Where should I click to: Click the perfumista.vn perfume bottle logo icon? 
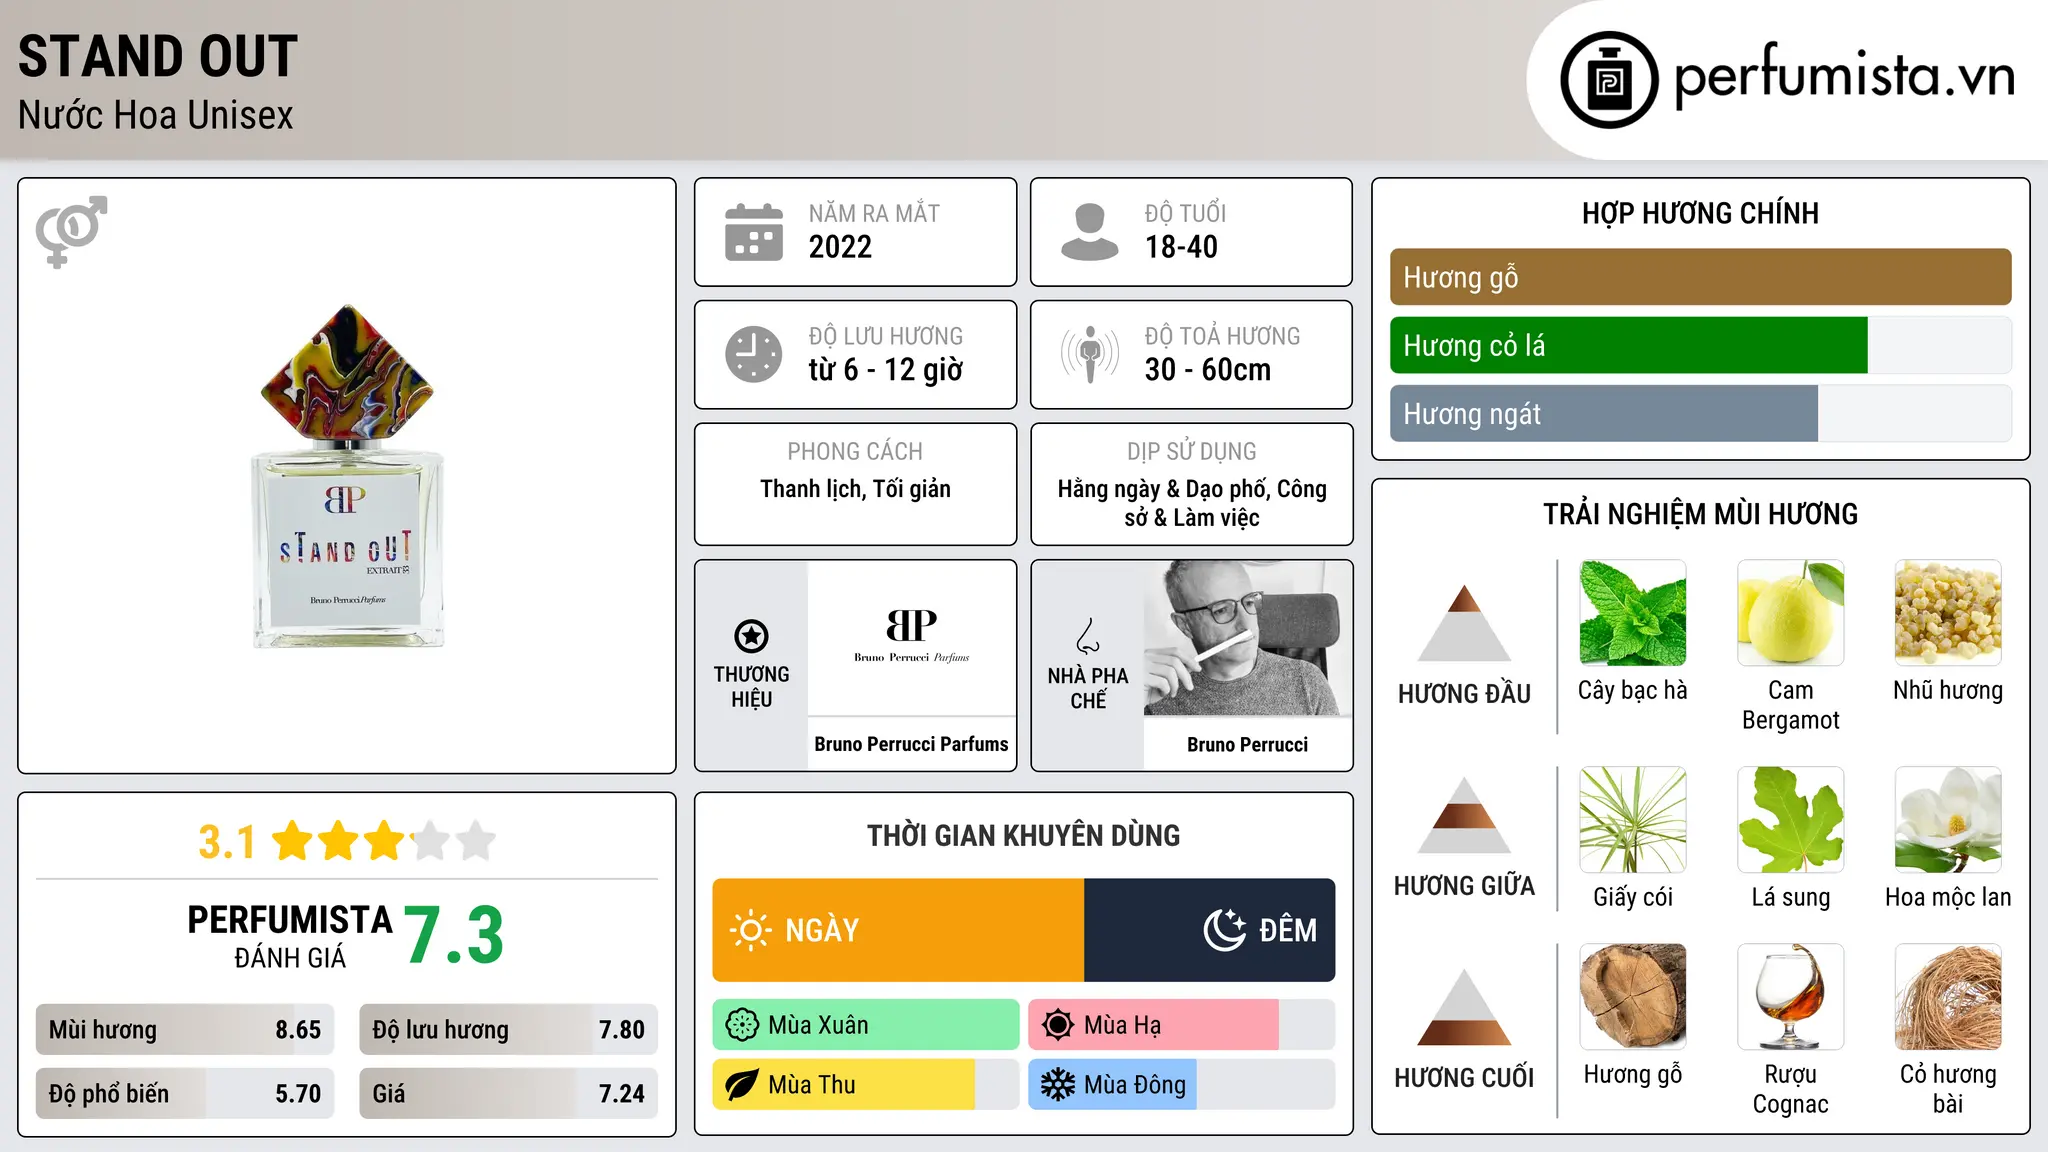[x=1609, y=80]
